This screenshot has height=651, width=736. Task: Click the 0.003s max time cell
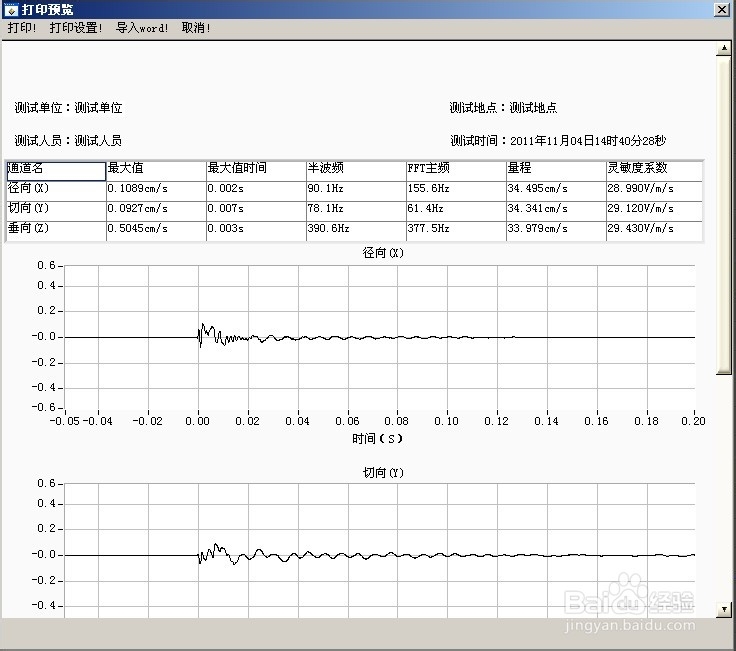coord(256,231)
